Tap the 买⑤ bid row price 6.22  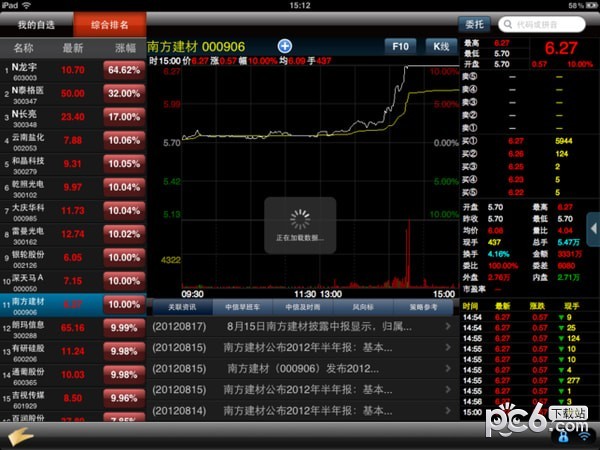tap(515, 192)
